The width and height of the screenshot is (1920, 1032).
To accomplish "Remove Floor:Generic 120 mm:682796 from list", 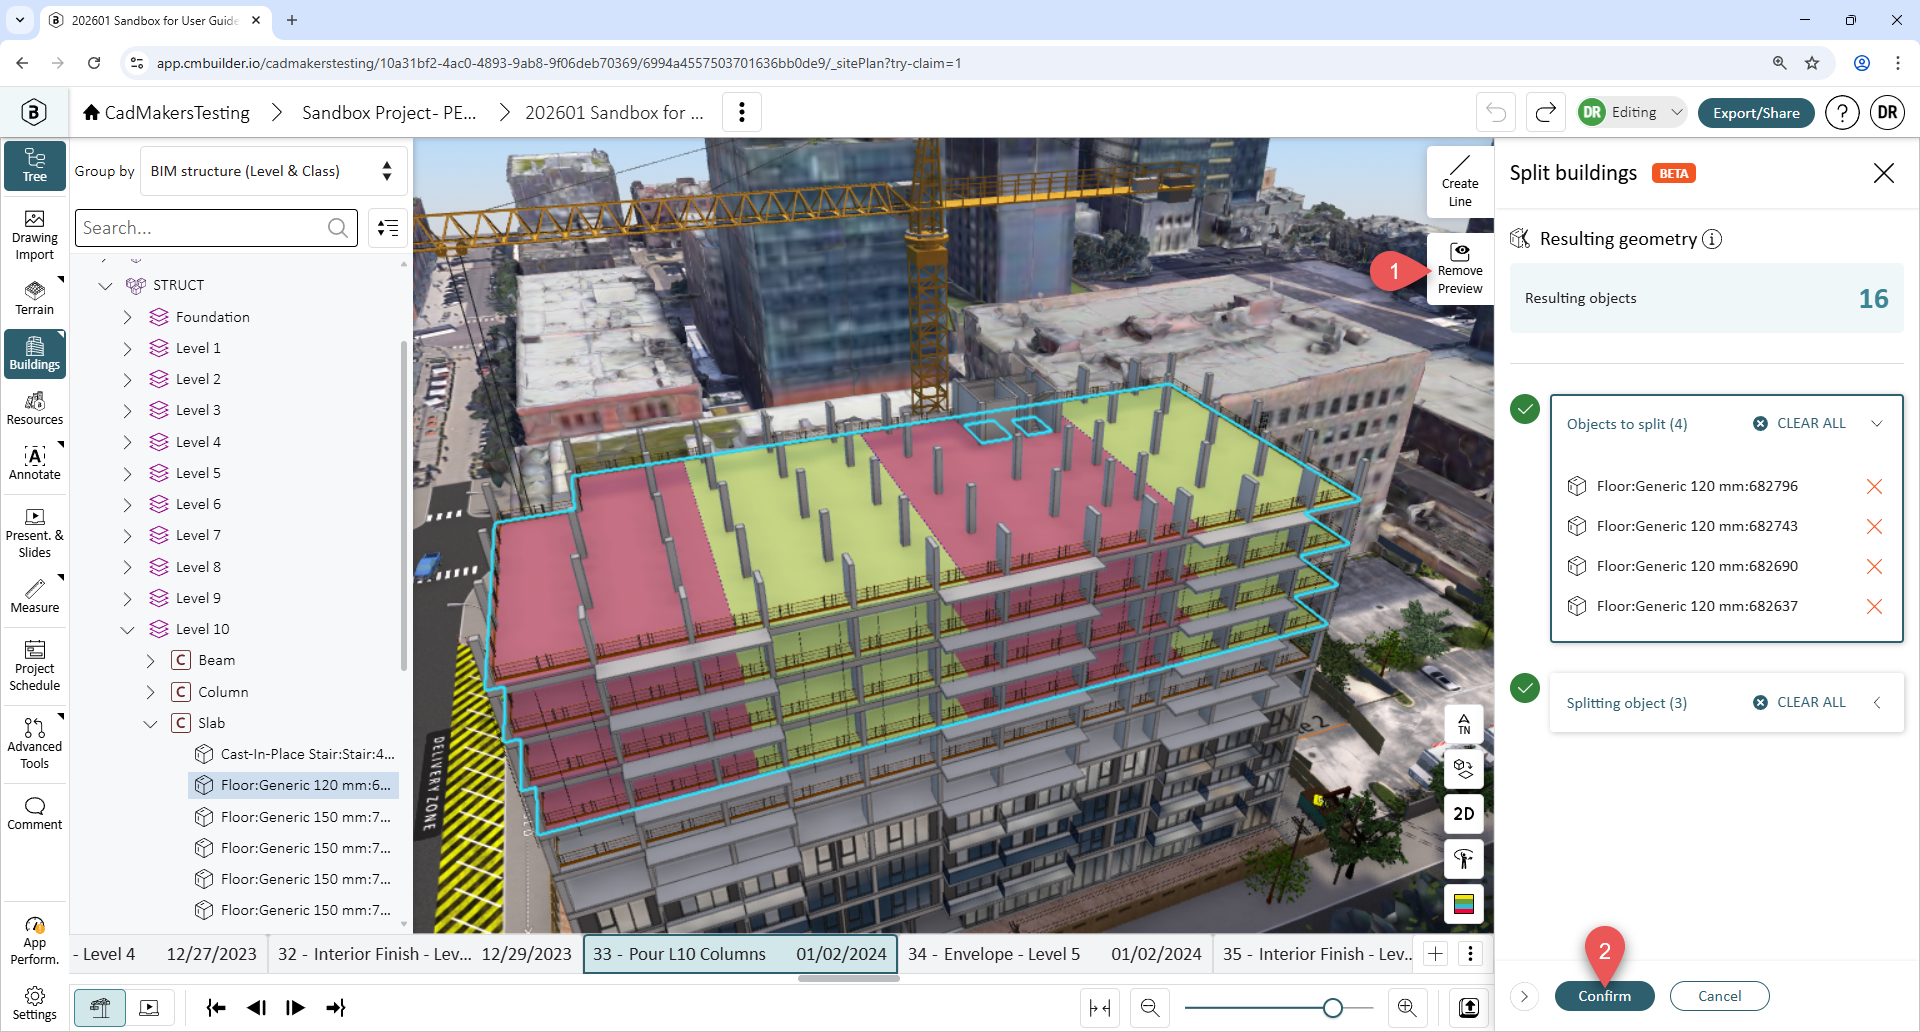I will tap(1874, 486).
